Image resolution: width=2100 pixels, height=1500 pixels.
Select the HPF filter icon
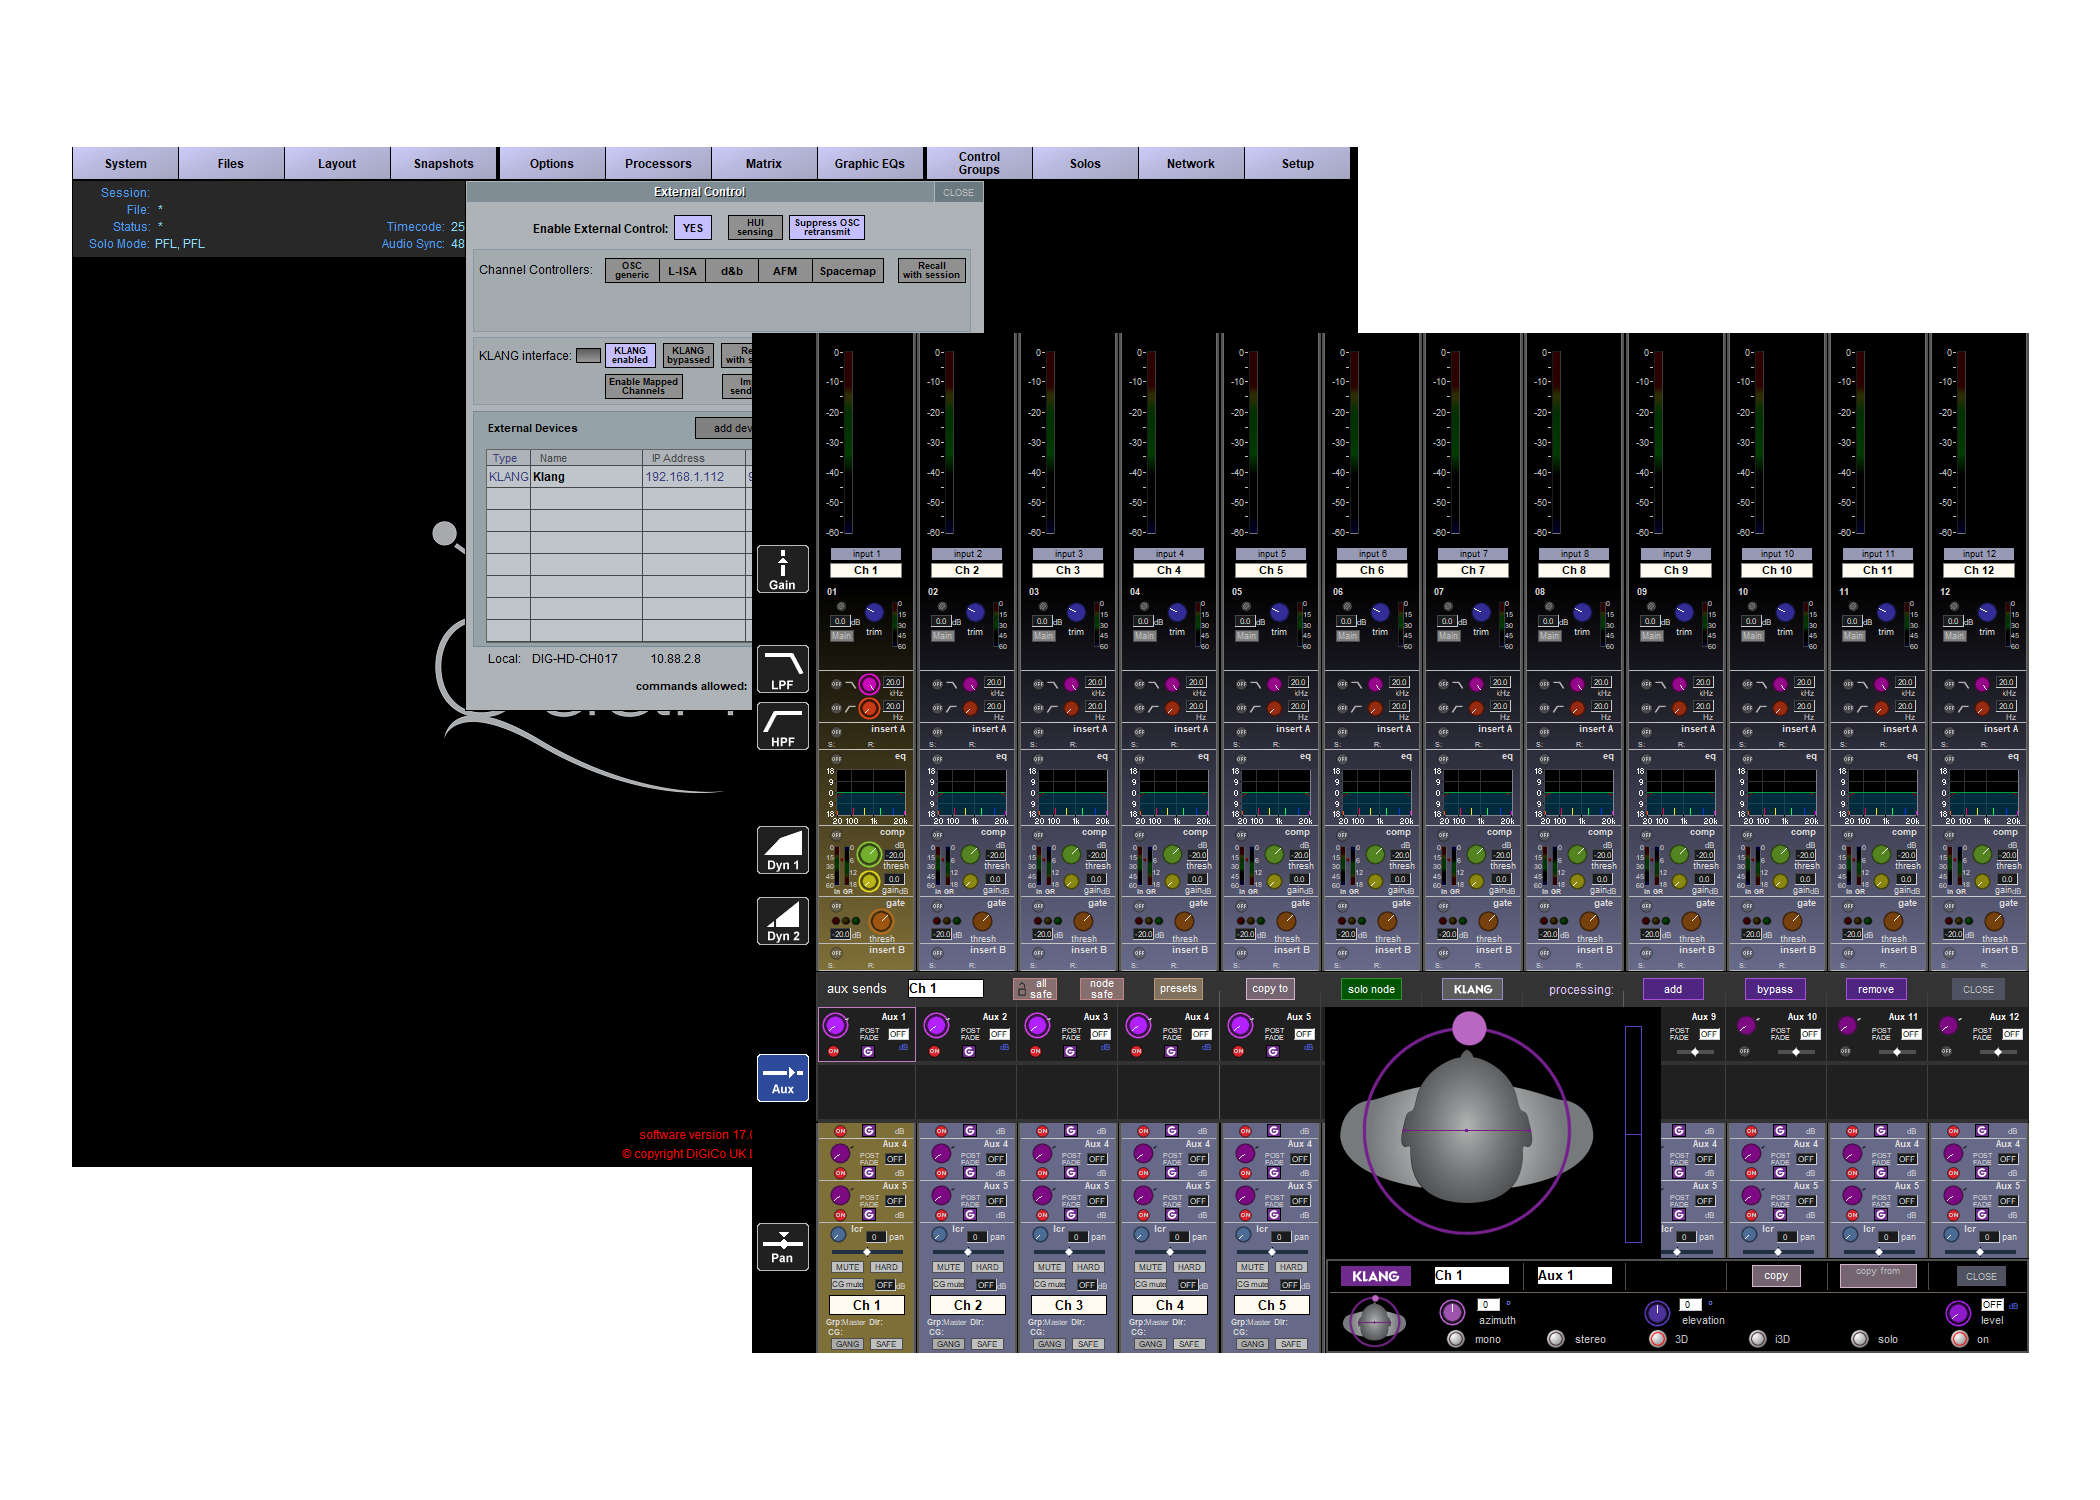[782, 727]
